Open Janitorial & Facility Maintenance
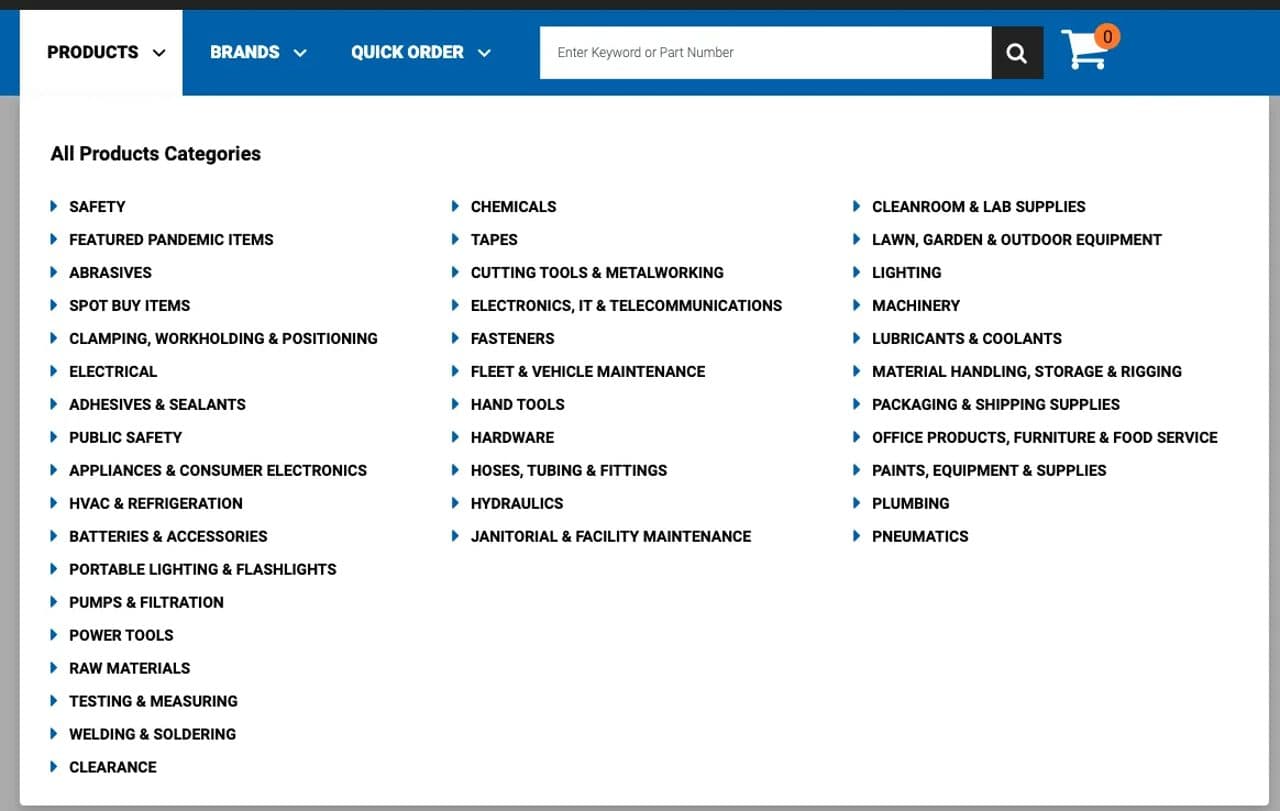Screen dimensions: 1280x811 (x=611, y=537)
